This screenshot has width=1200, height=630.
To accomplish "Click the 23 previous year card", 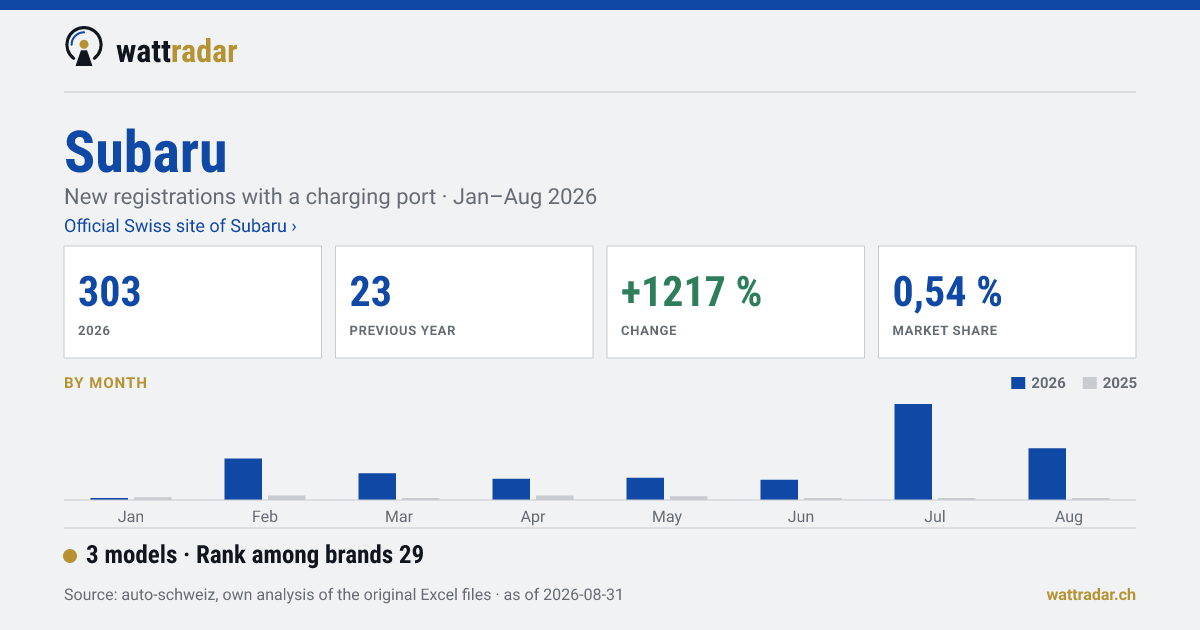I will (464, 302).
